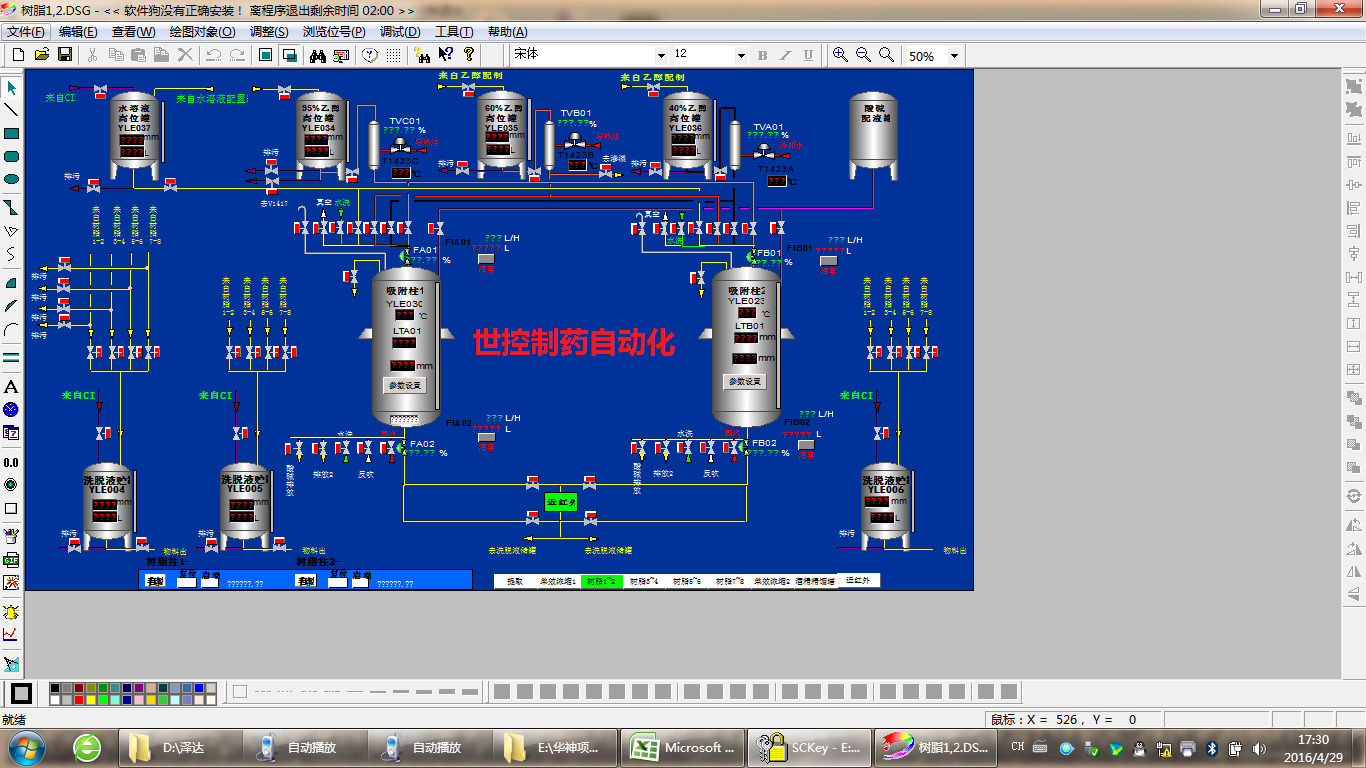Click the binoculars find icon
This screenshot has height=768, width=1366.
(x=318, y=55)
